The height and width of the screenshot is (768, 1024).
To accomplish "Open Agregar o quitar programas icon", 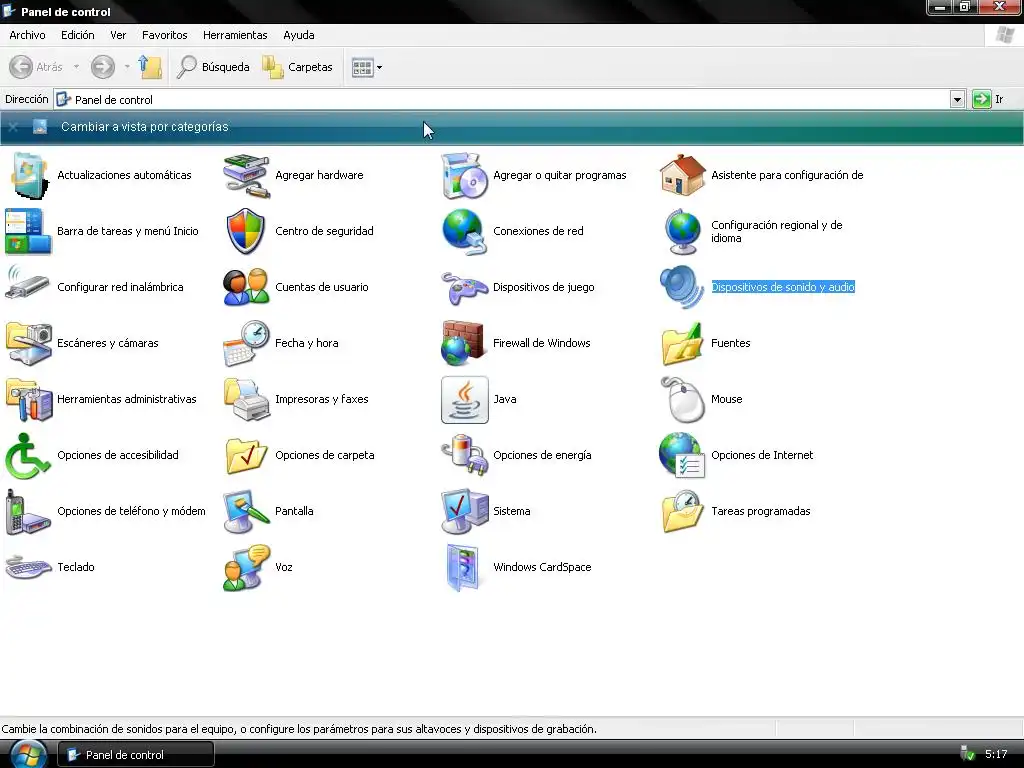I will 464,175.
